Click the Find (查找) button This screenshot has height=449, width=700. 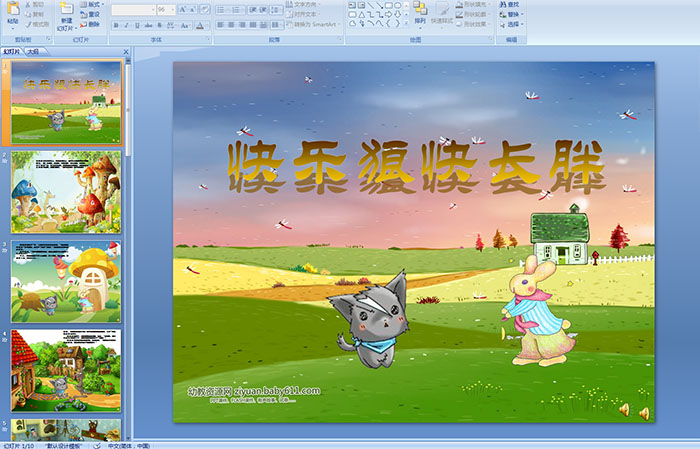[509, 4]
